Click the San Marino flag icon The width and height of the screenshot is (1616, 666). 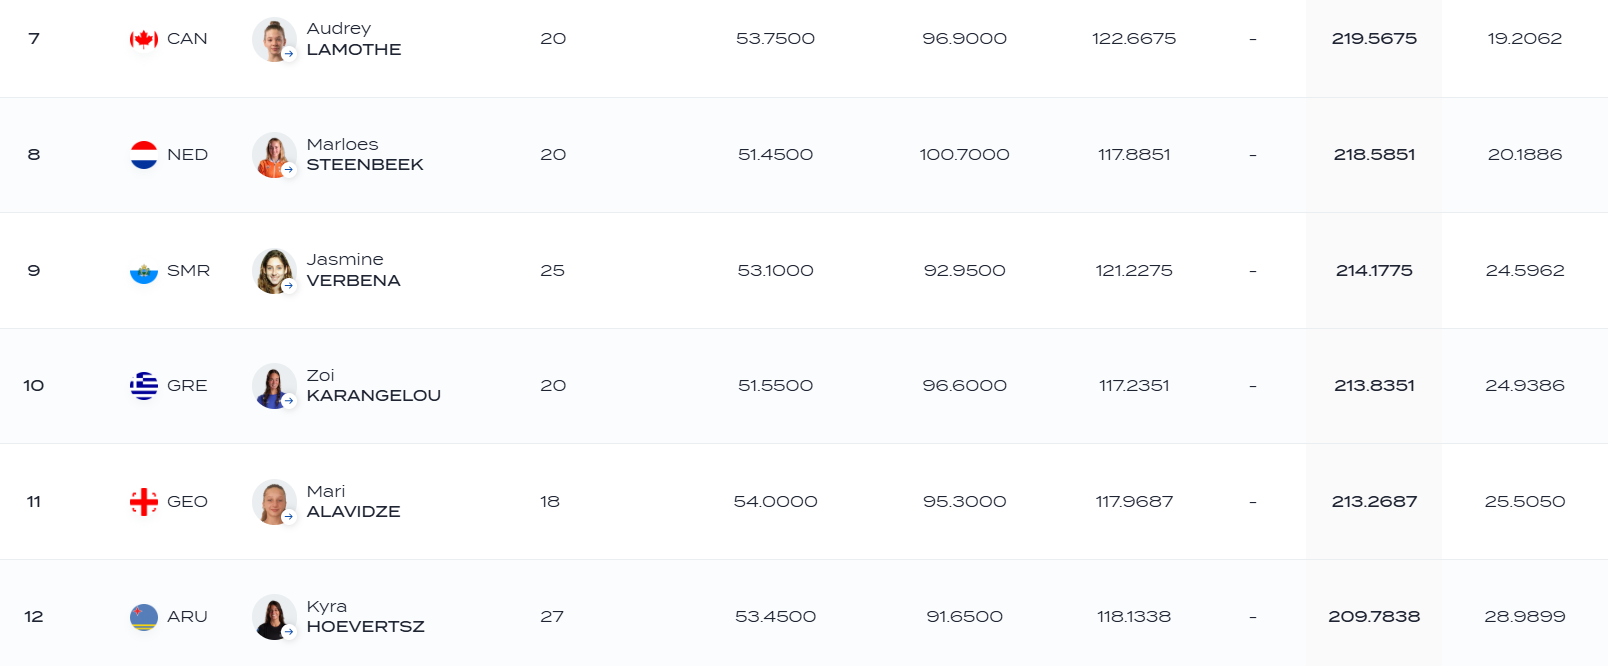(x=144, y=271)
